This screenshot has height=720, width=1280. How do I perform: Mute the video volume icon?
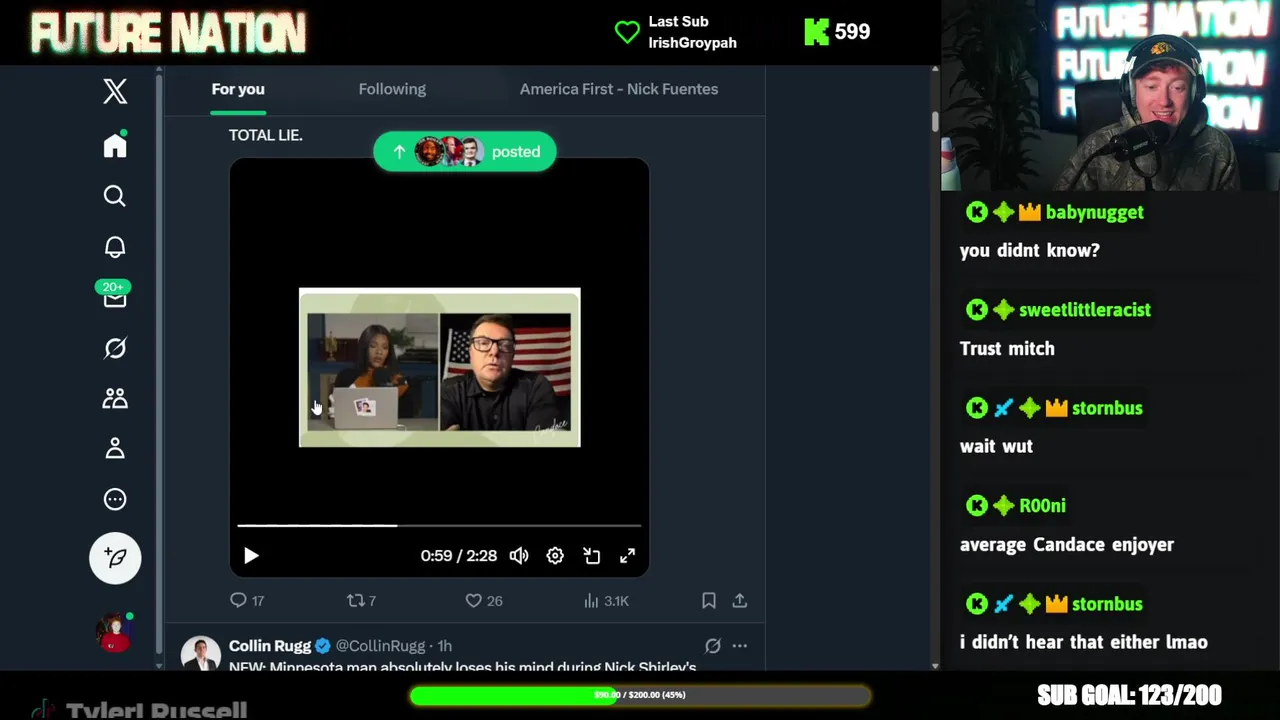pyautogui.click(x=519, y=556)
